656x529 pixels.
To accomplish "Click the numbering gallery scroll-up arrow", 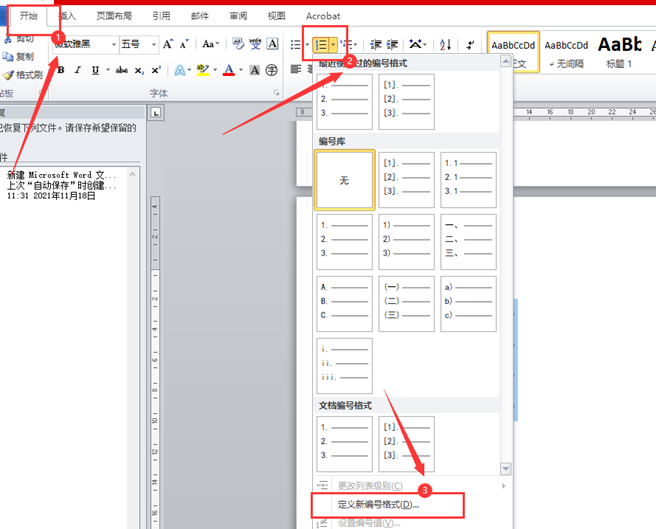I will click(505, 62).
